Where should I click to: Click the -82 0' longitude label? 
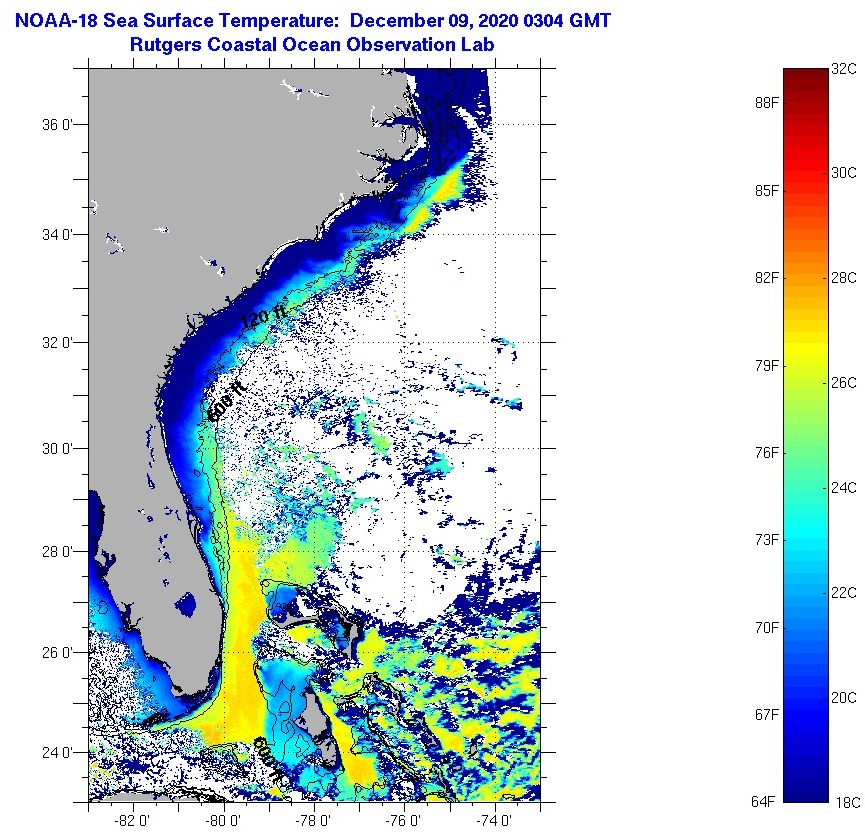(x=132, y=820)
